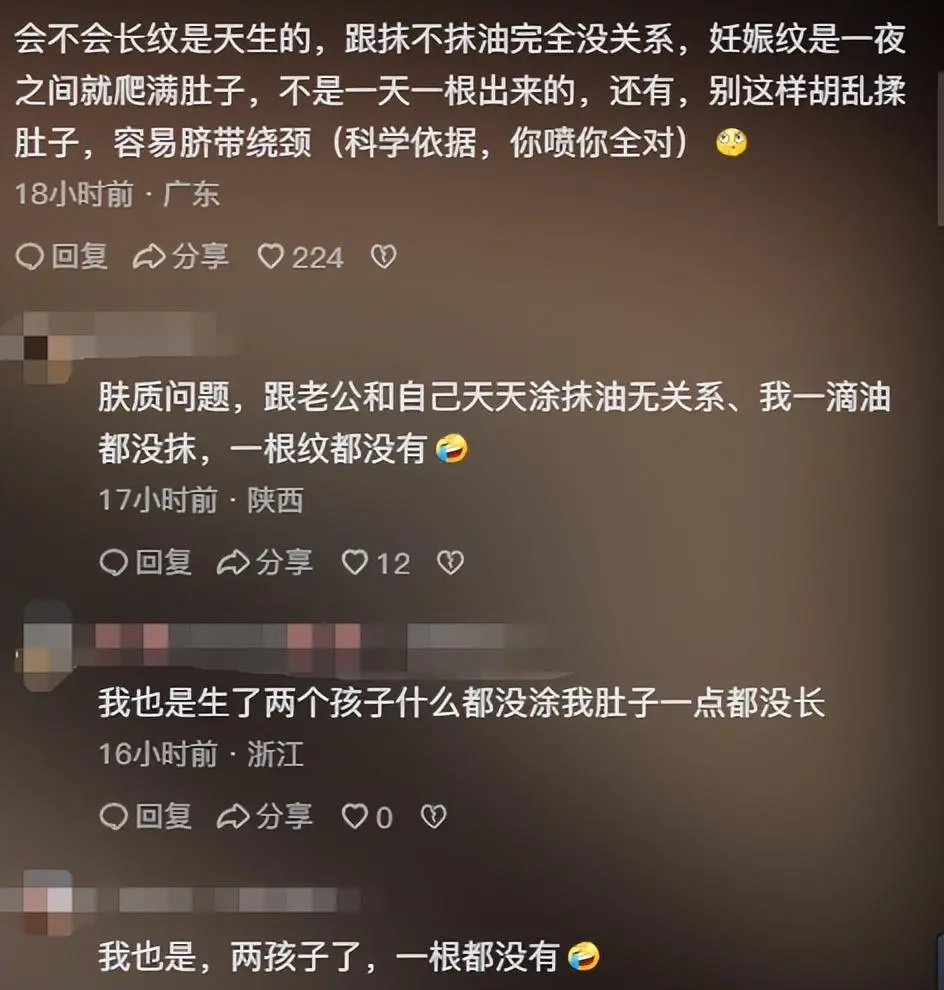Open the avatar of the Shaanxi commenter
944x990 pixels.
(x=44, y=349)
